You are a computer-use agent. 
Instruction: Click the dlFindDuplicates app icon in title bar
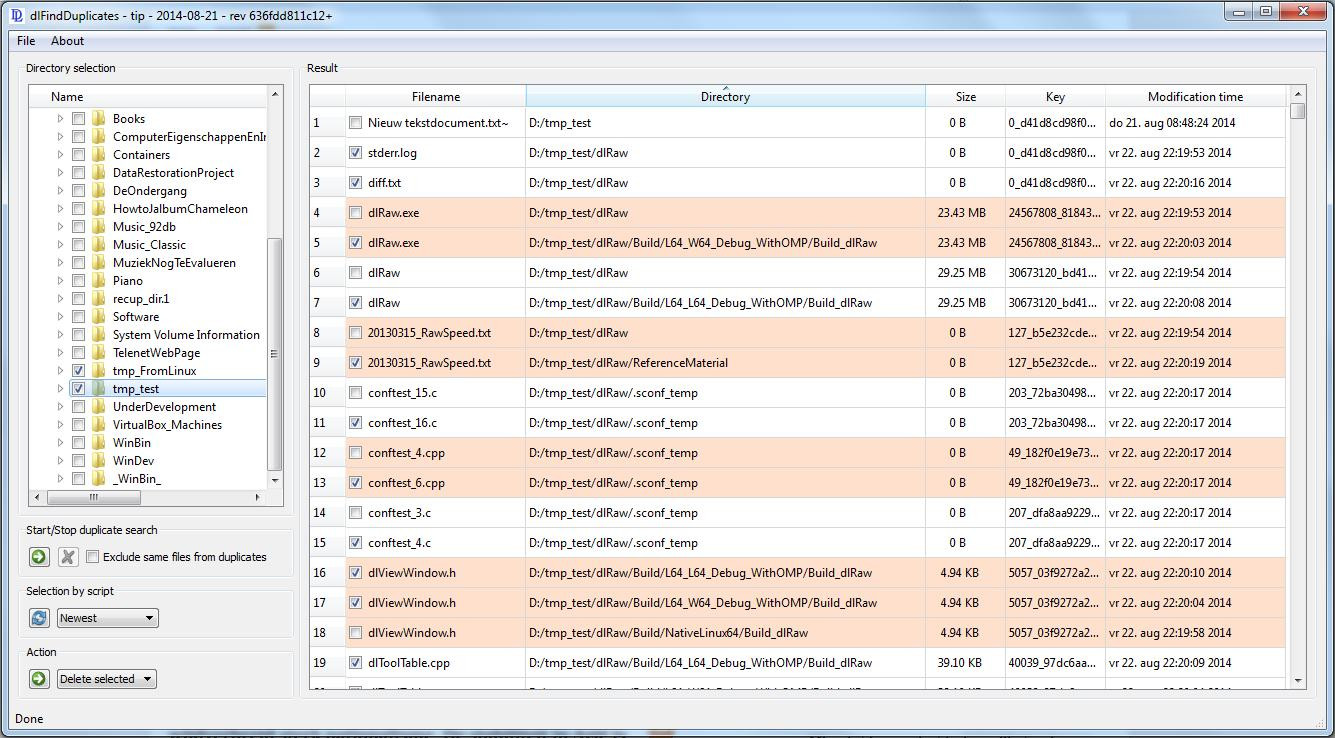(16, 14)
